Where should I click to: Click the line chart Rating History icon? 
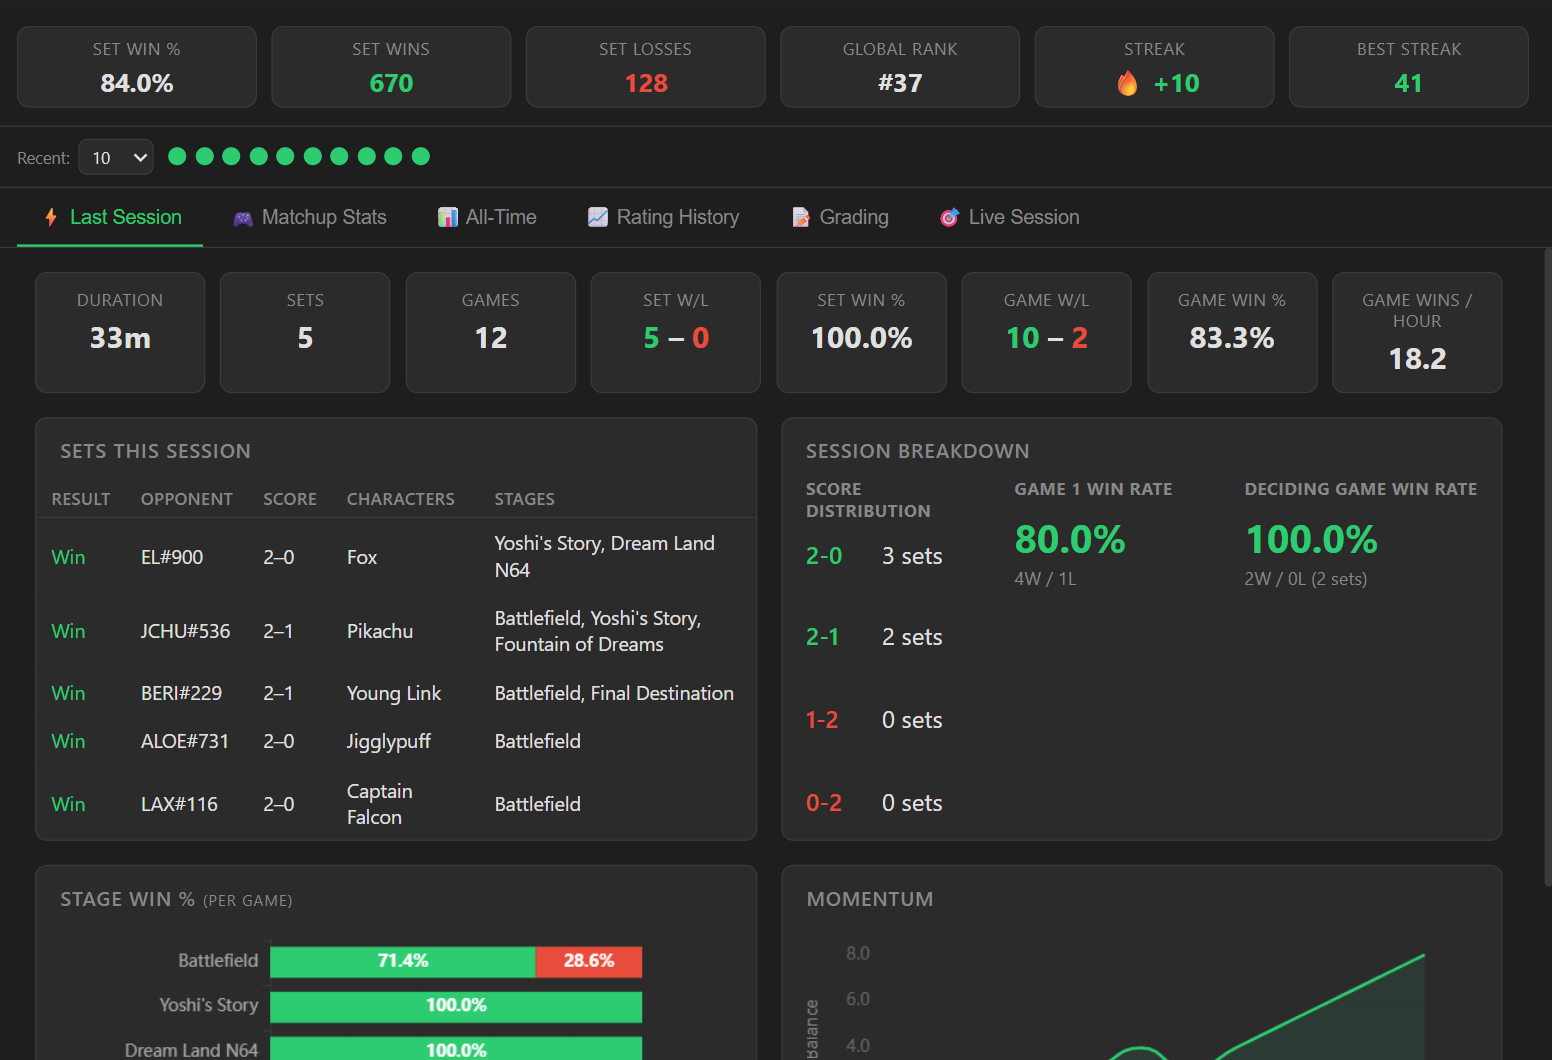tap(598, 217)
